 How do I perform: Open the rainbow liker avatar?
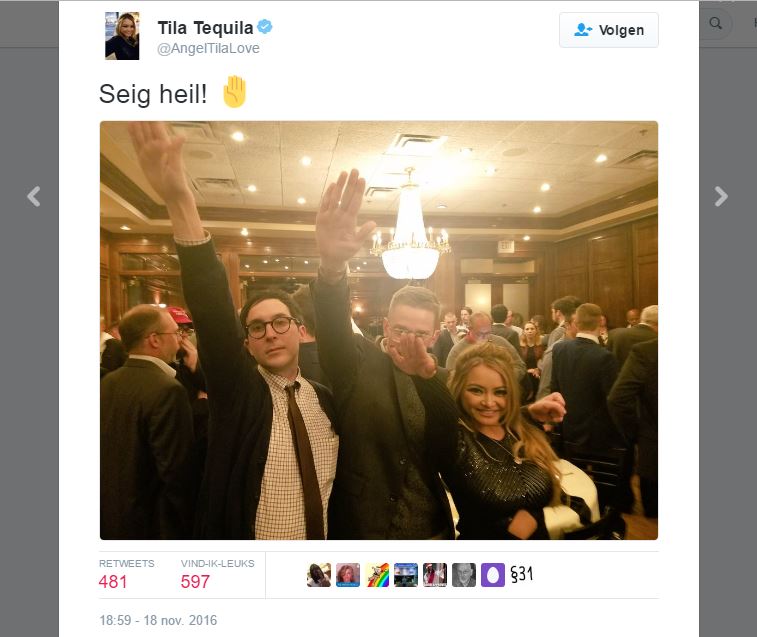tap(377, 575)
